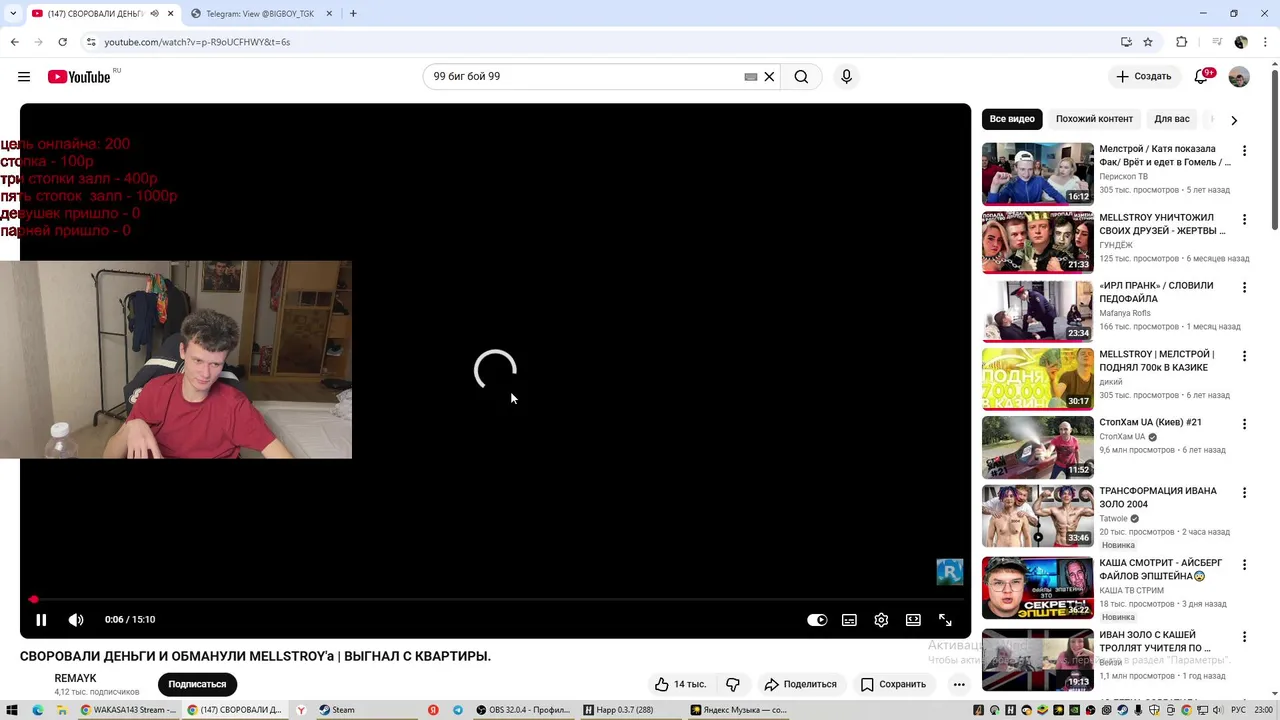Image resolution: width=1280 pixels, height=720 pixels.
Task: Click the browser address bar URL
Action: [197, 42]
